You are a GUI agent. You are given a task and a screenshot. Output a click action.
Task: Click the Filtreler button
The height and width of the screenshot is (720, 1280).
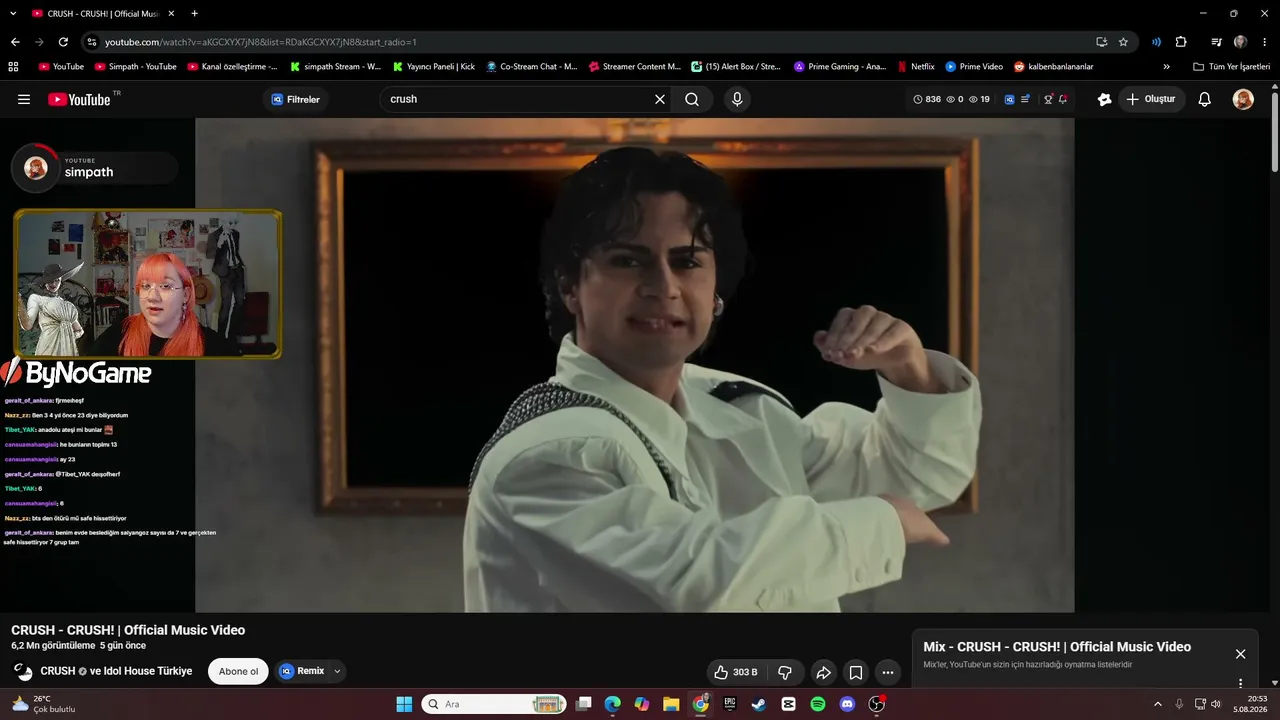[296, 99]
